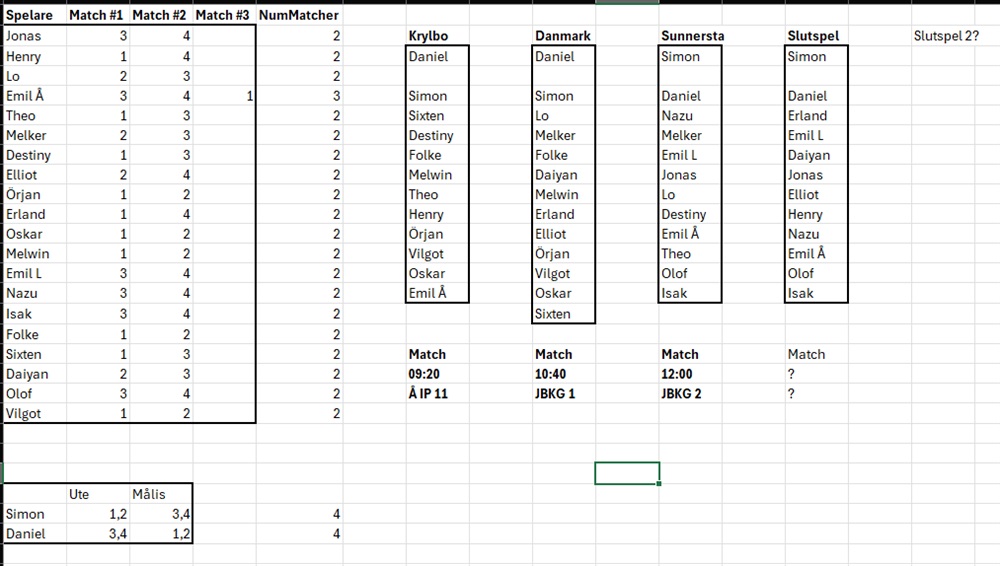This screenshot has height=566, width=1000.
Task: Click the 12:00 match time cell
Action: tap(679, 374)
